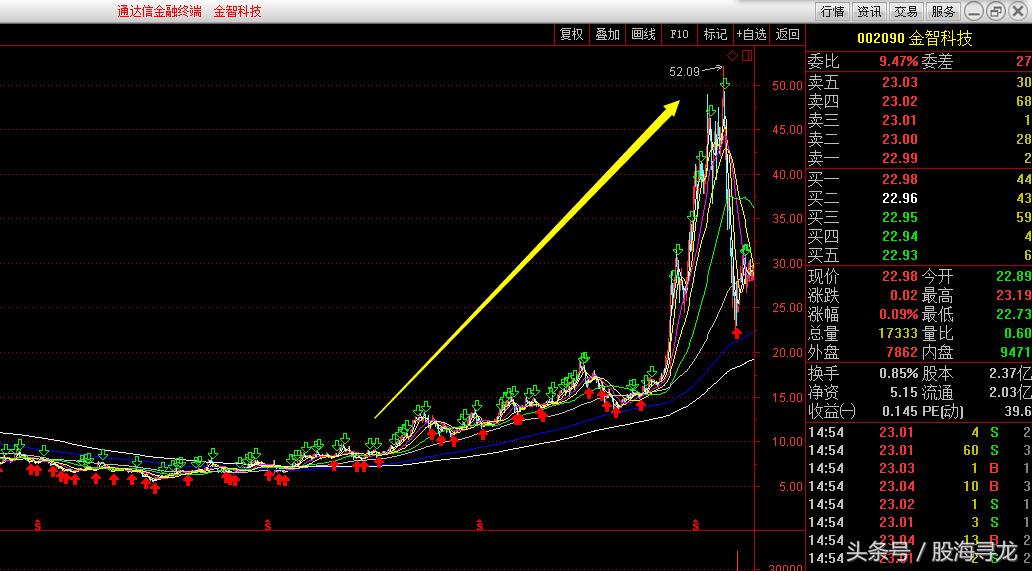
Task: Click 净资 value 5.15
Action: tap(904, 393)
